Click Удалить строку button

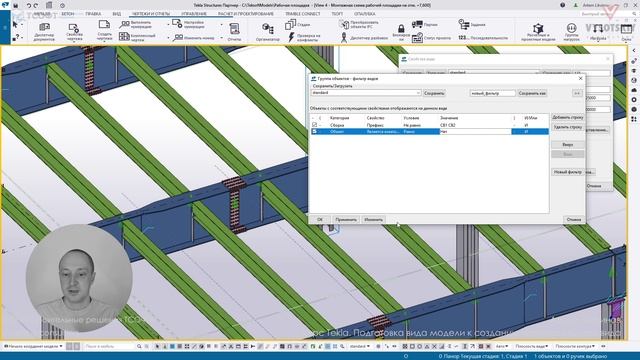tap(567, 127)
